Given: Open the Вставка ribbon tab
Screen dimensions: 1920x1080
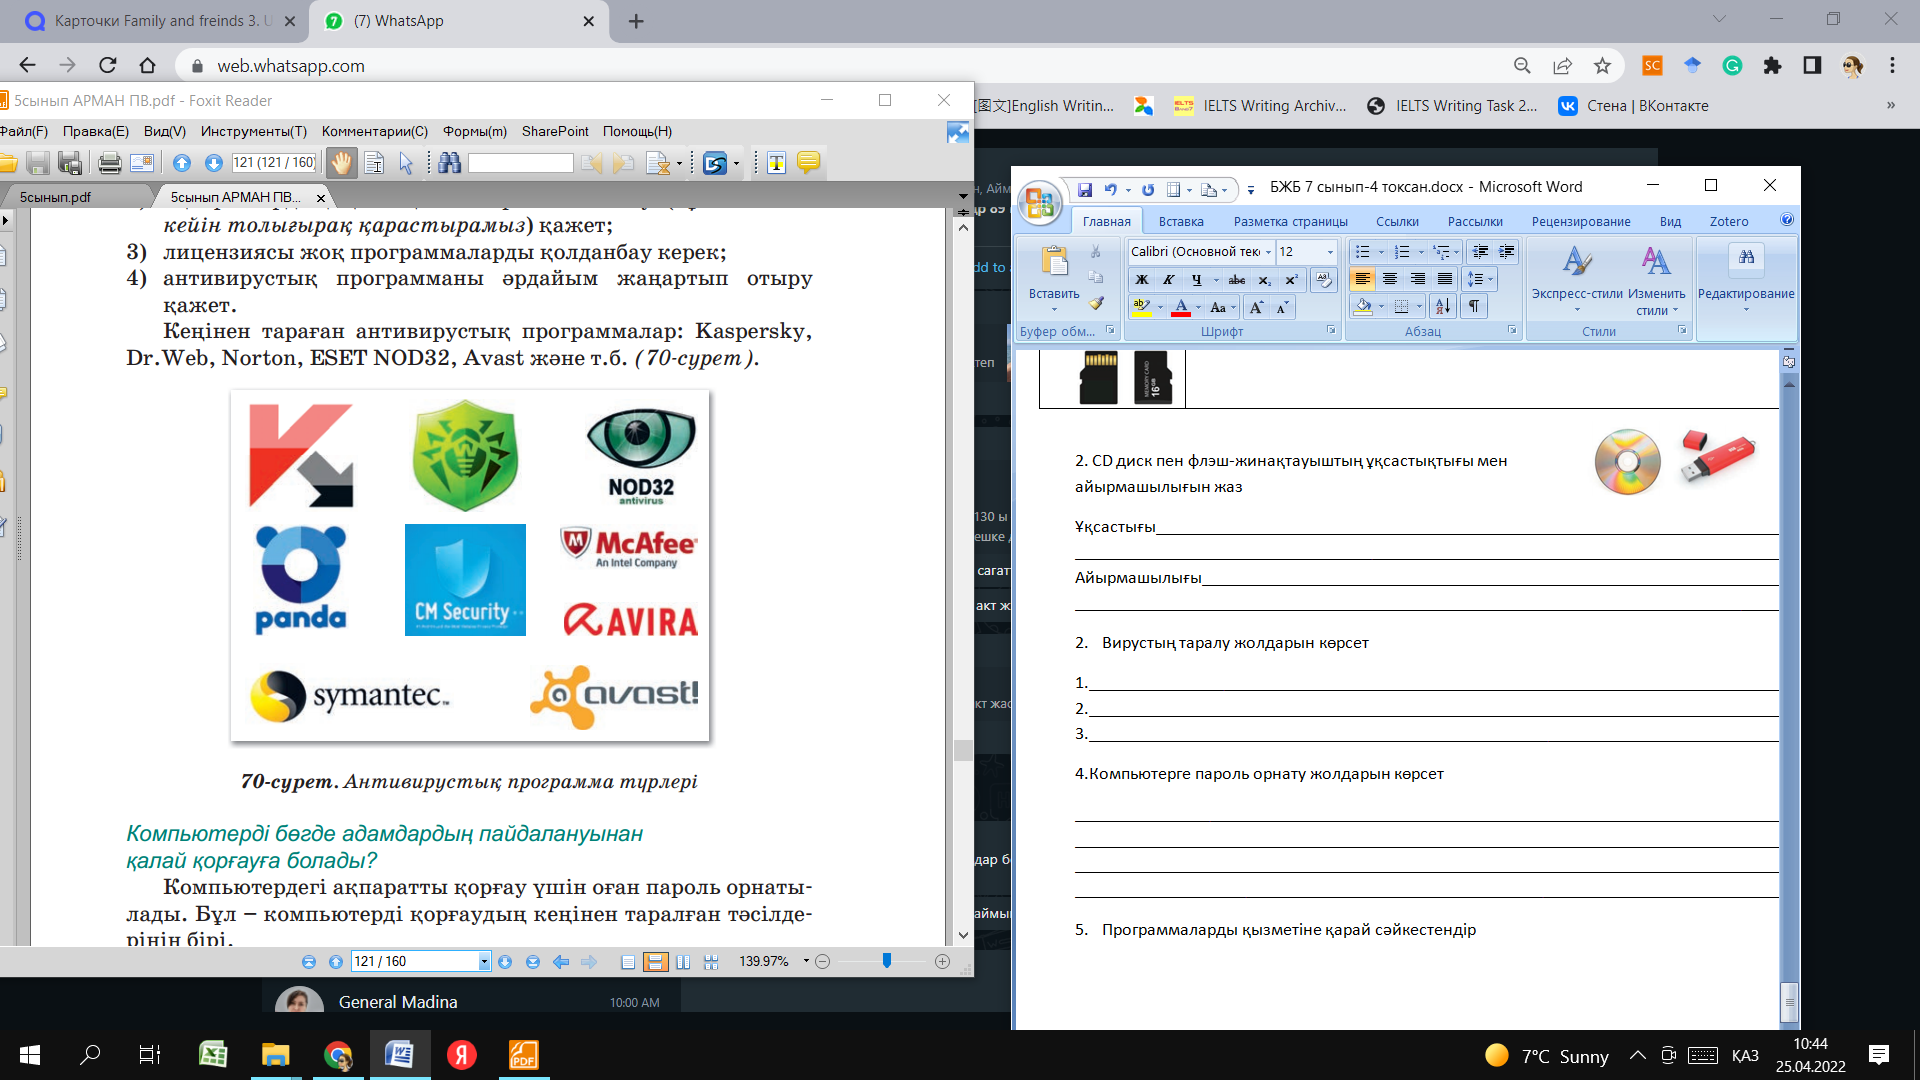Looking at the screenshot, I should [1180, 222].
